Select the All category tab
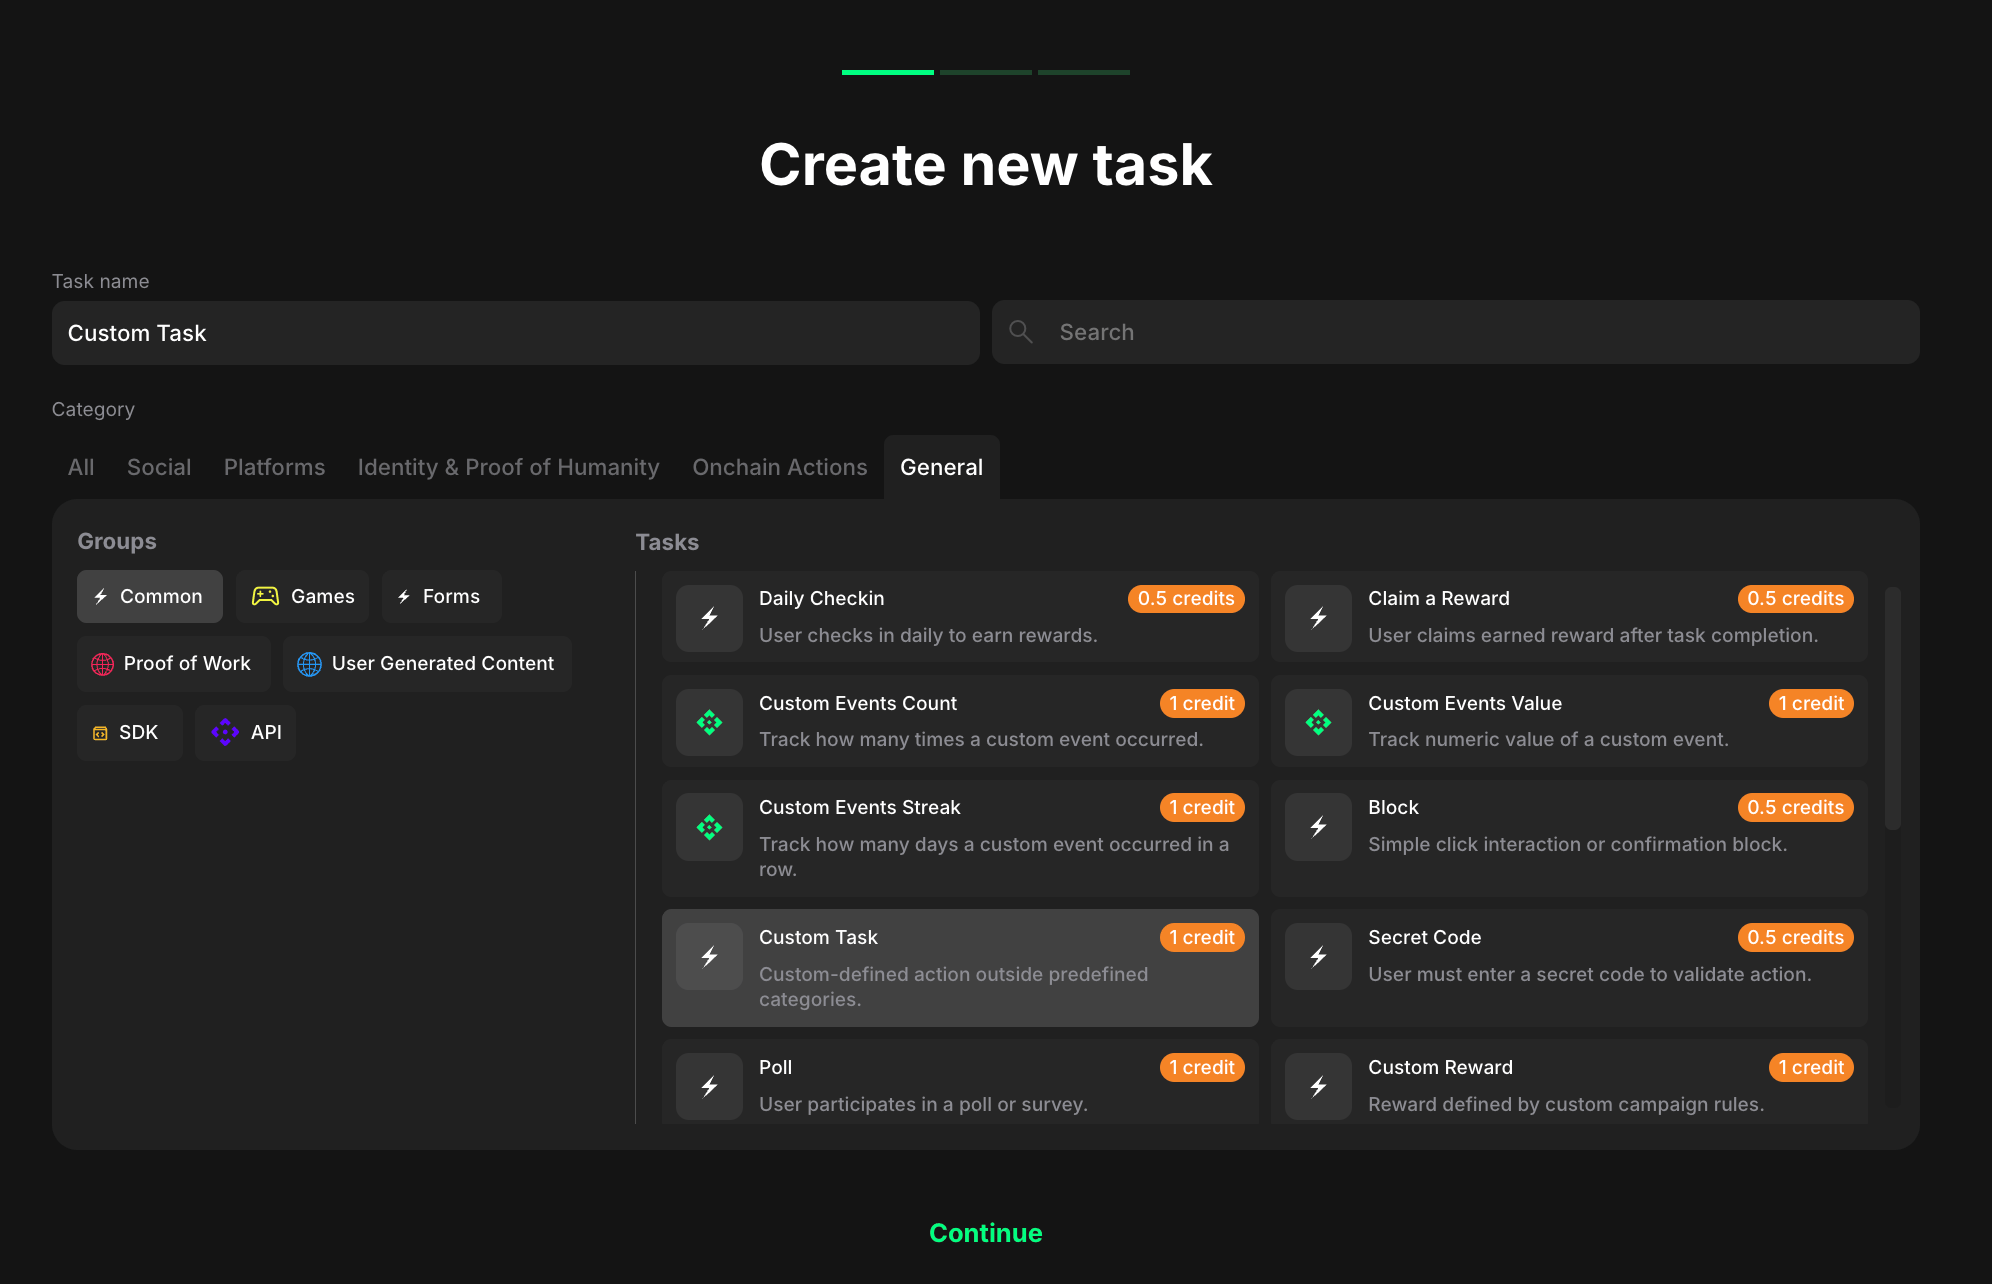 click(81, 467)
